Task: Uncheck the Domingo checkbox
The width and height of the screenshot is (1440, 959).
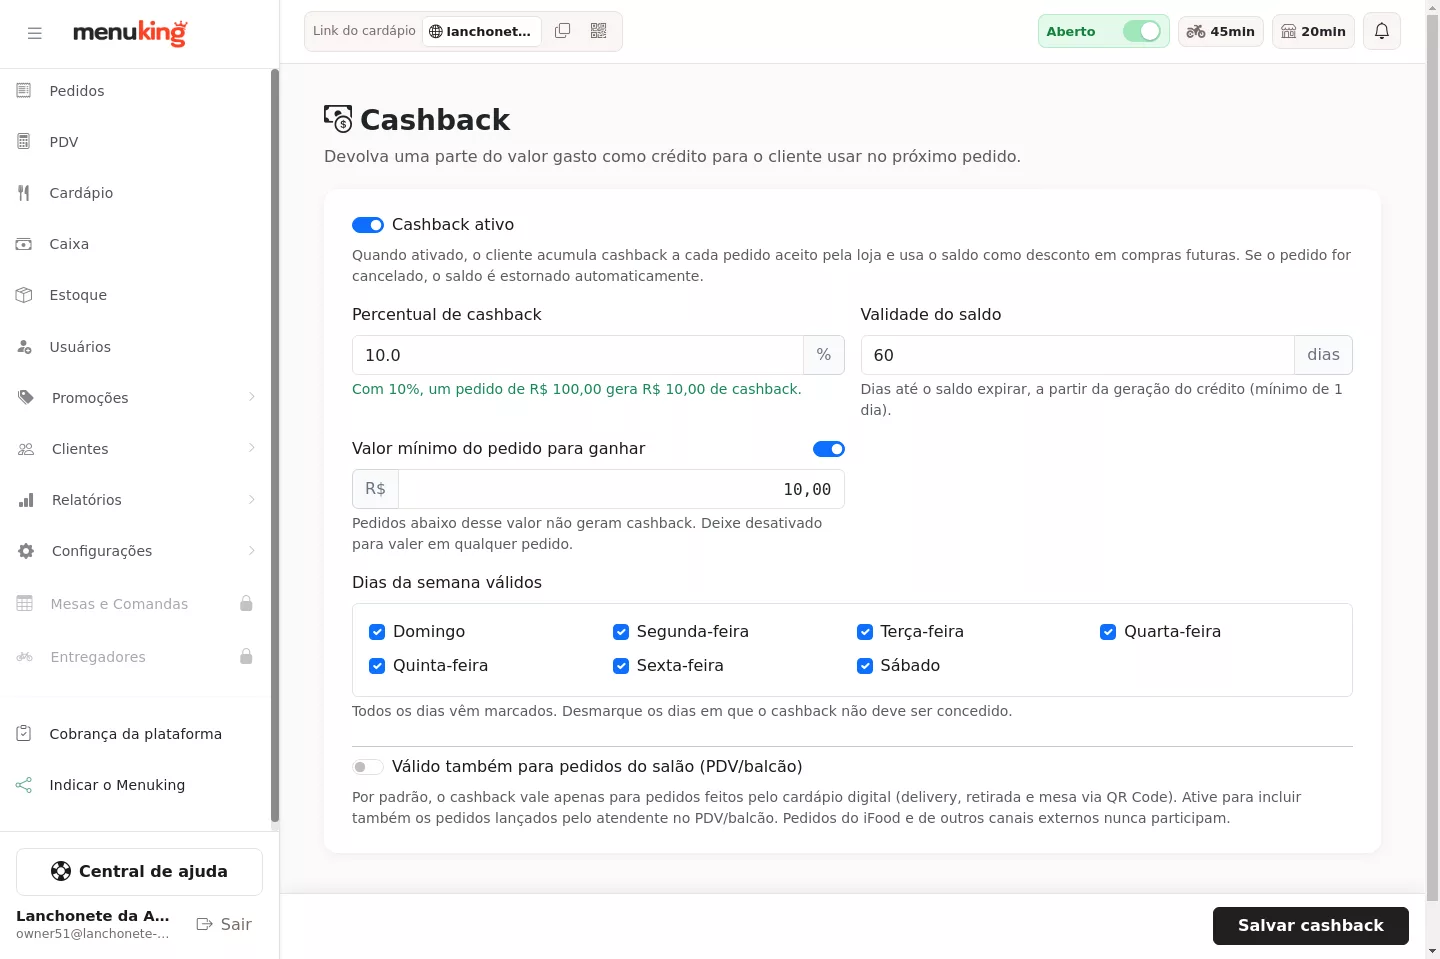Action: click(x=377, y=632)
